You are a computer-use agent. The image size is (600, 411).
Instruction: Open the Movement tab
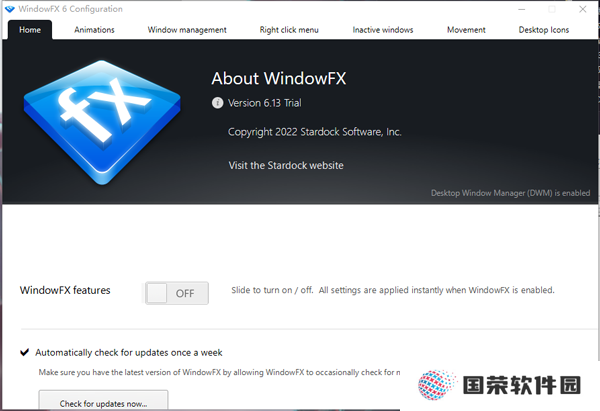pos(466,30)
